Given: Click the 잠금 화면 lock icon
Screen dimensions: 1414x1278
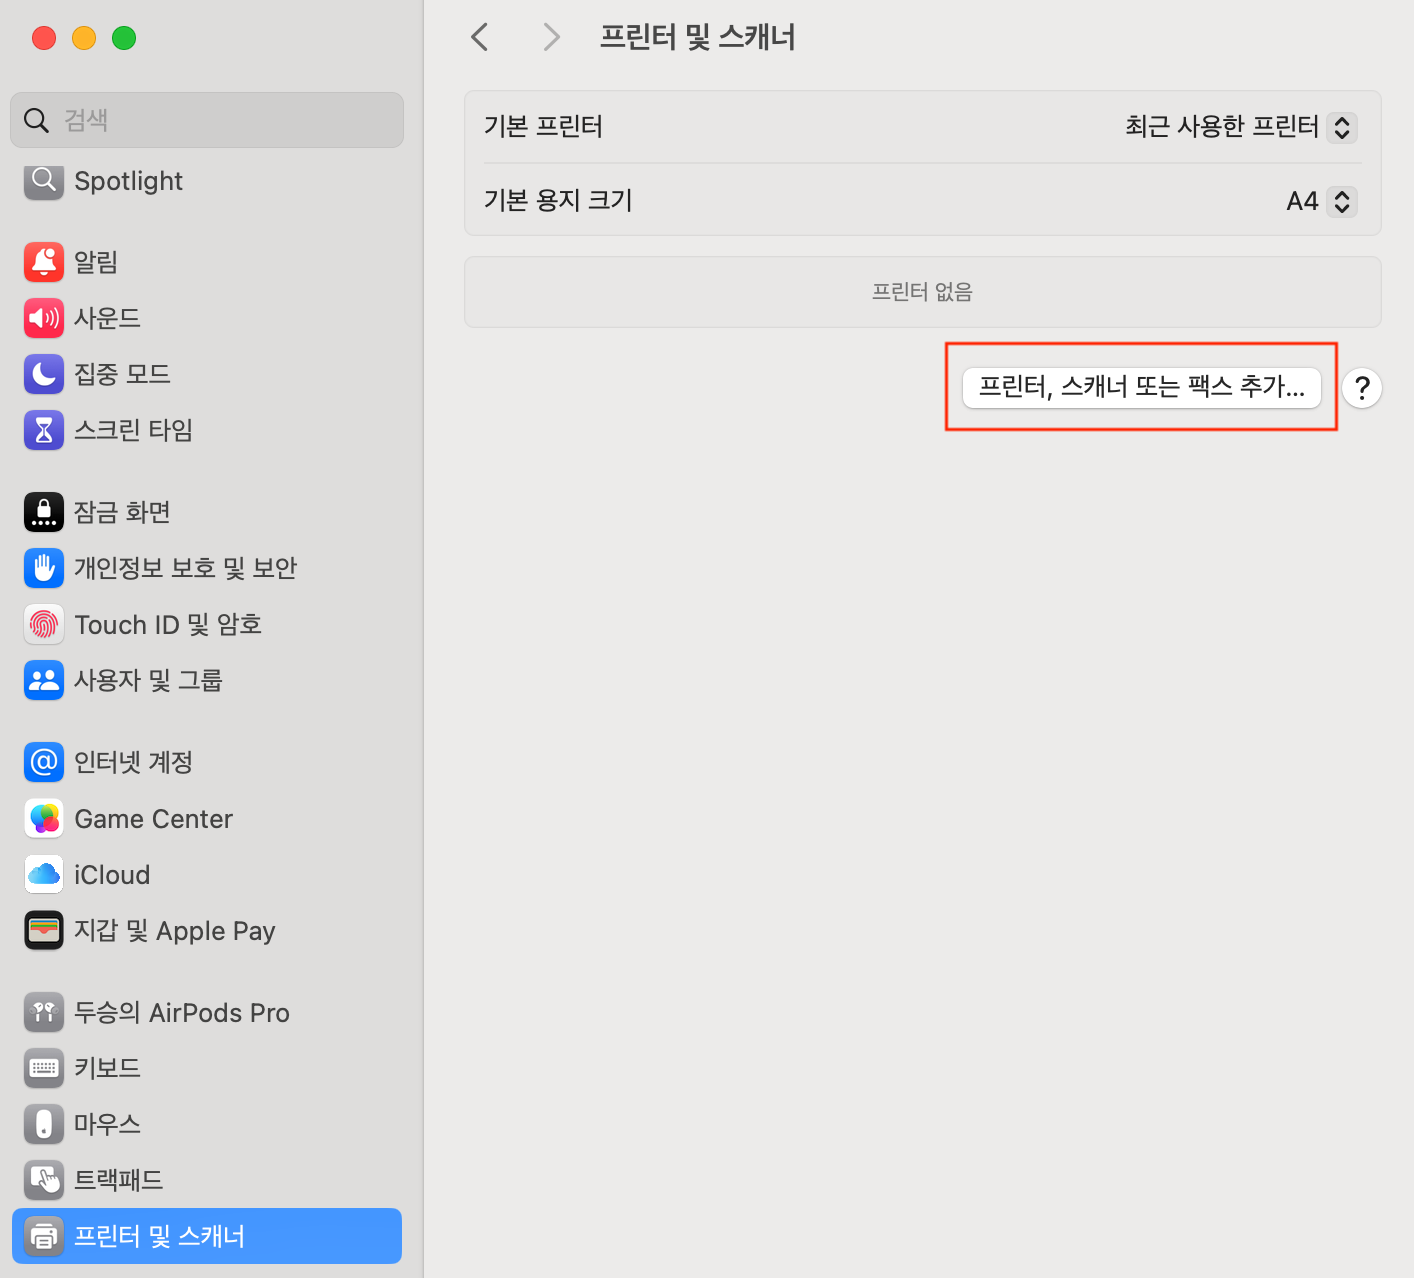Looking at the screenshot, I should 43,512.
